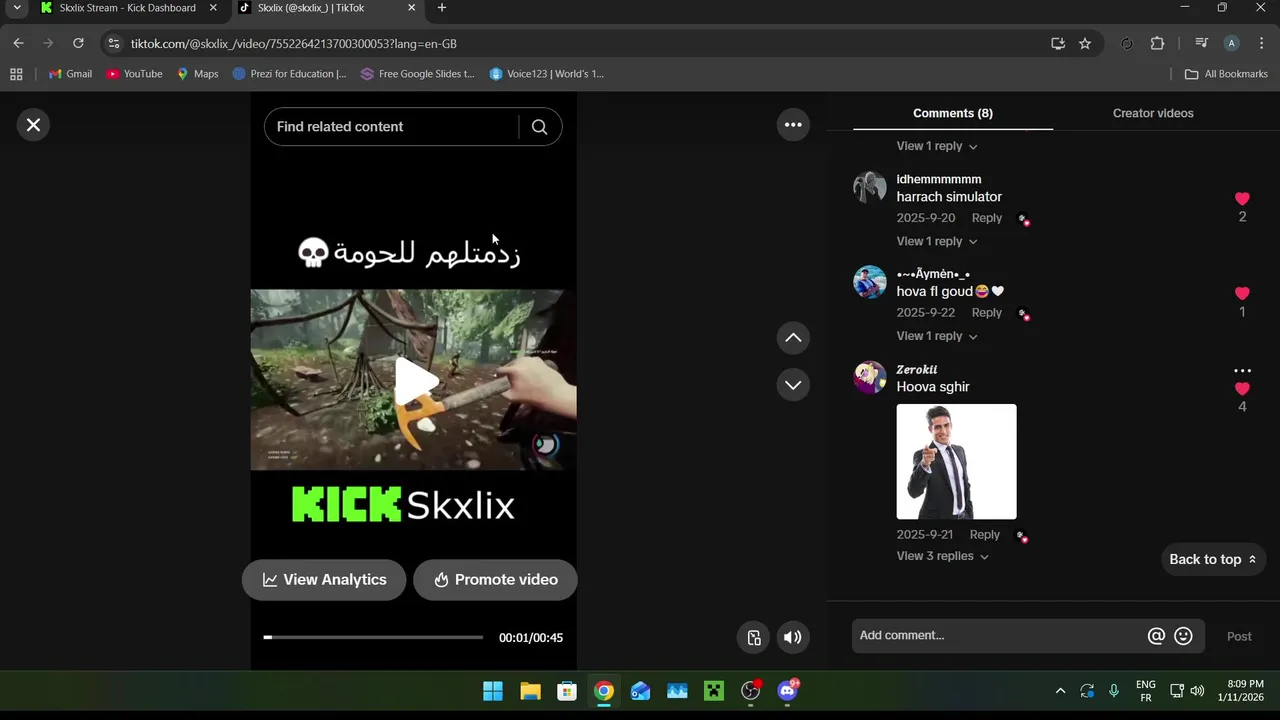Switch to the Creator videos tab

1153,113
